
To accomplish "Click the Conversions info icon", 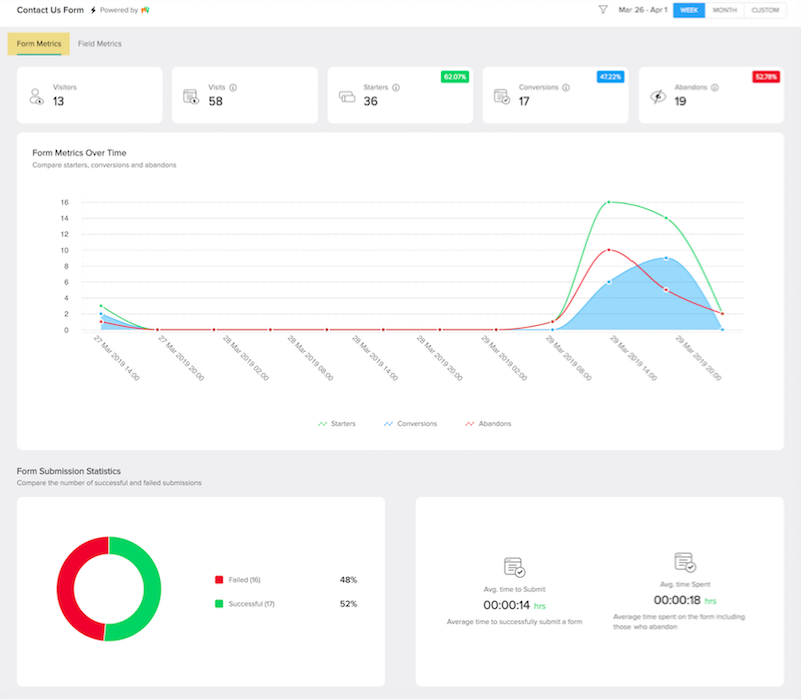I will (x=566, y=87).
